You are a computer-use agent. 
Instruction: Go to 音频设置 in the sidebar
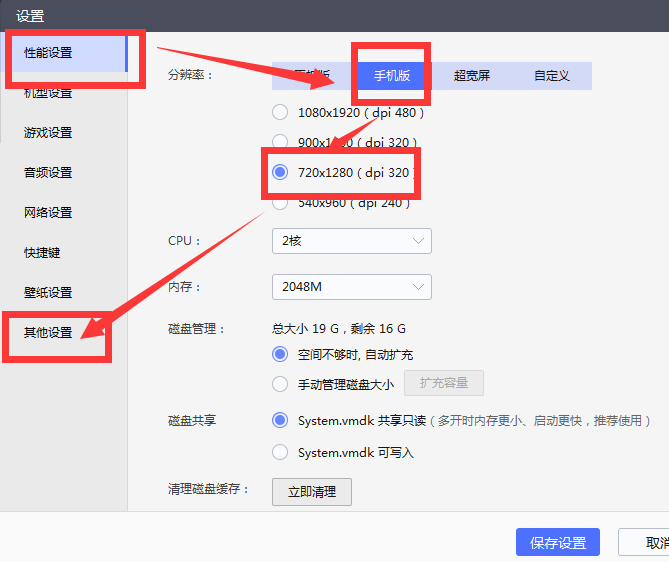[49, 173]
